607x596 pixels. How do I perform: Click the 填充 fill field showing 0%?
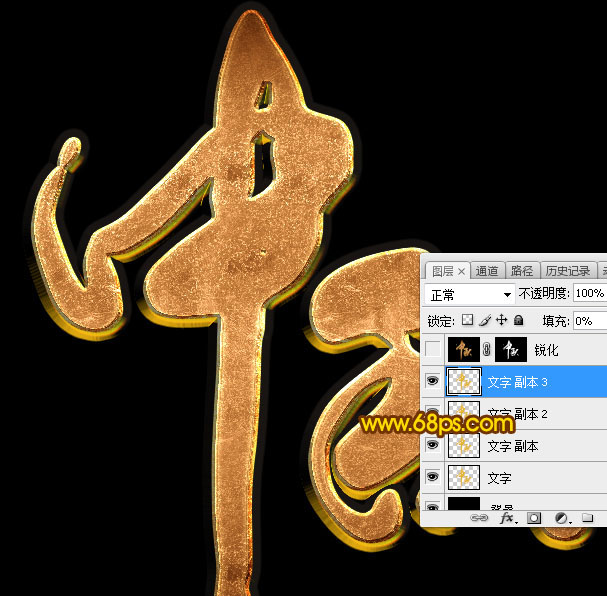[590, 321]
